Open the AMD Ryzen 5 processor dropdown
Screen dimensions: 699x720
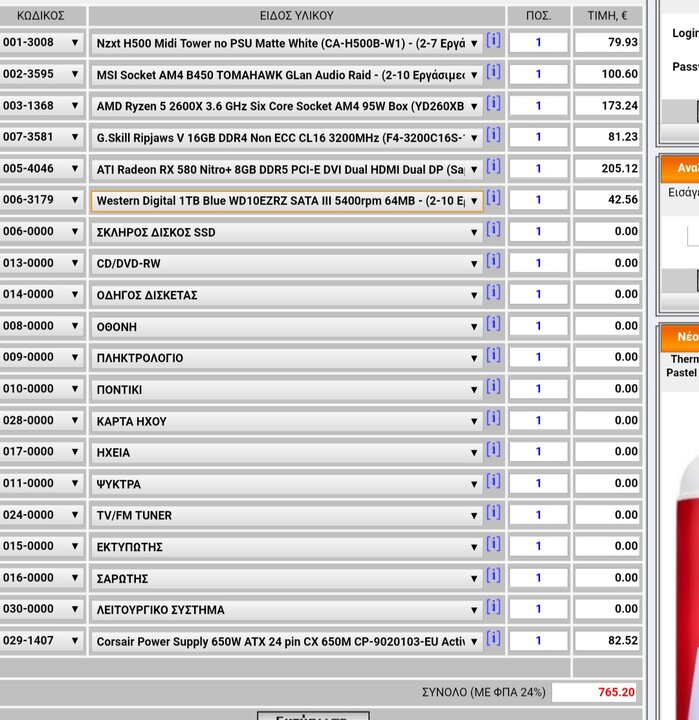[287, 106]
